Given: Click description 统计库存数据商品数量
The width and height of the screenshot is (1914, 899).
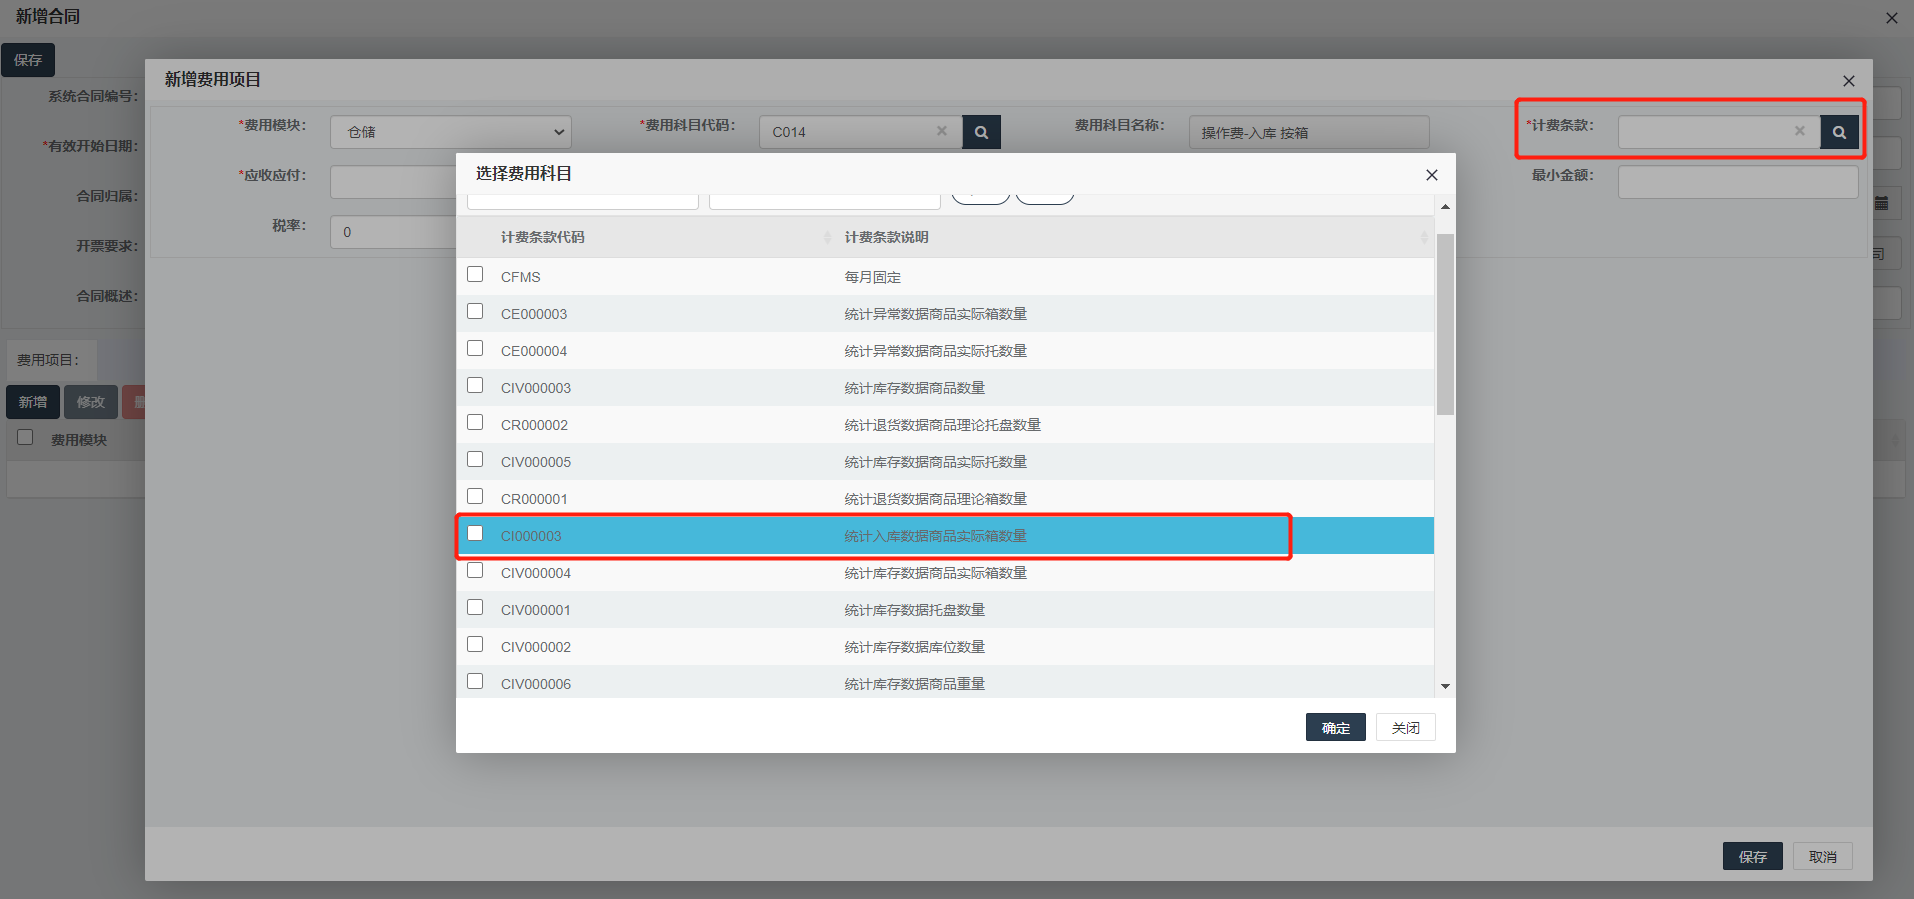Looking at the screenshot, I should click(915, 388).
